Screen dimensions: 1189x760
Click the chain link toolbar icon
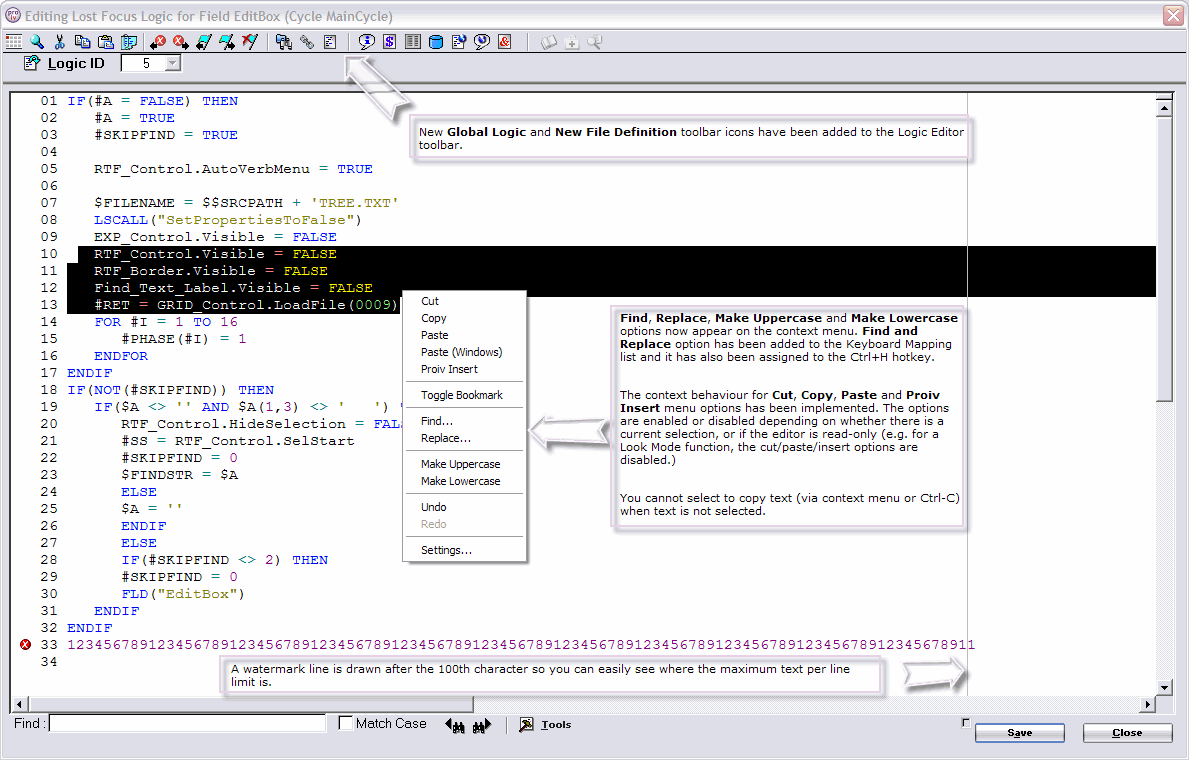pos(306,42)
